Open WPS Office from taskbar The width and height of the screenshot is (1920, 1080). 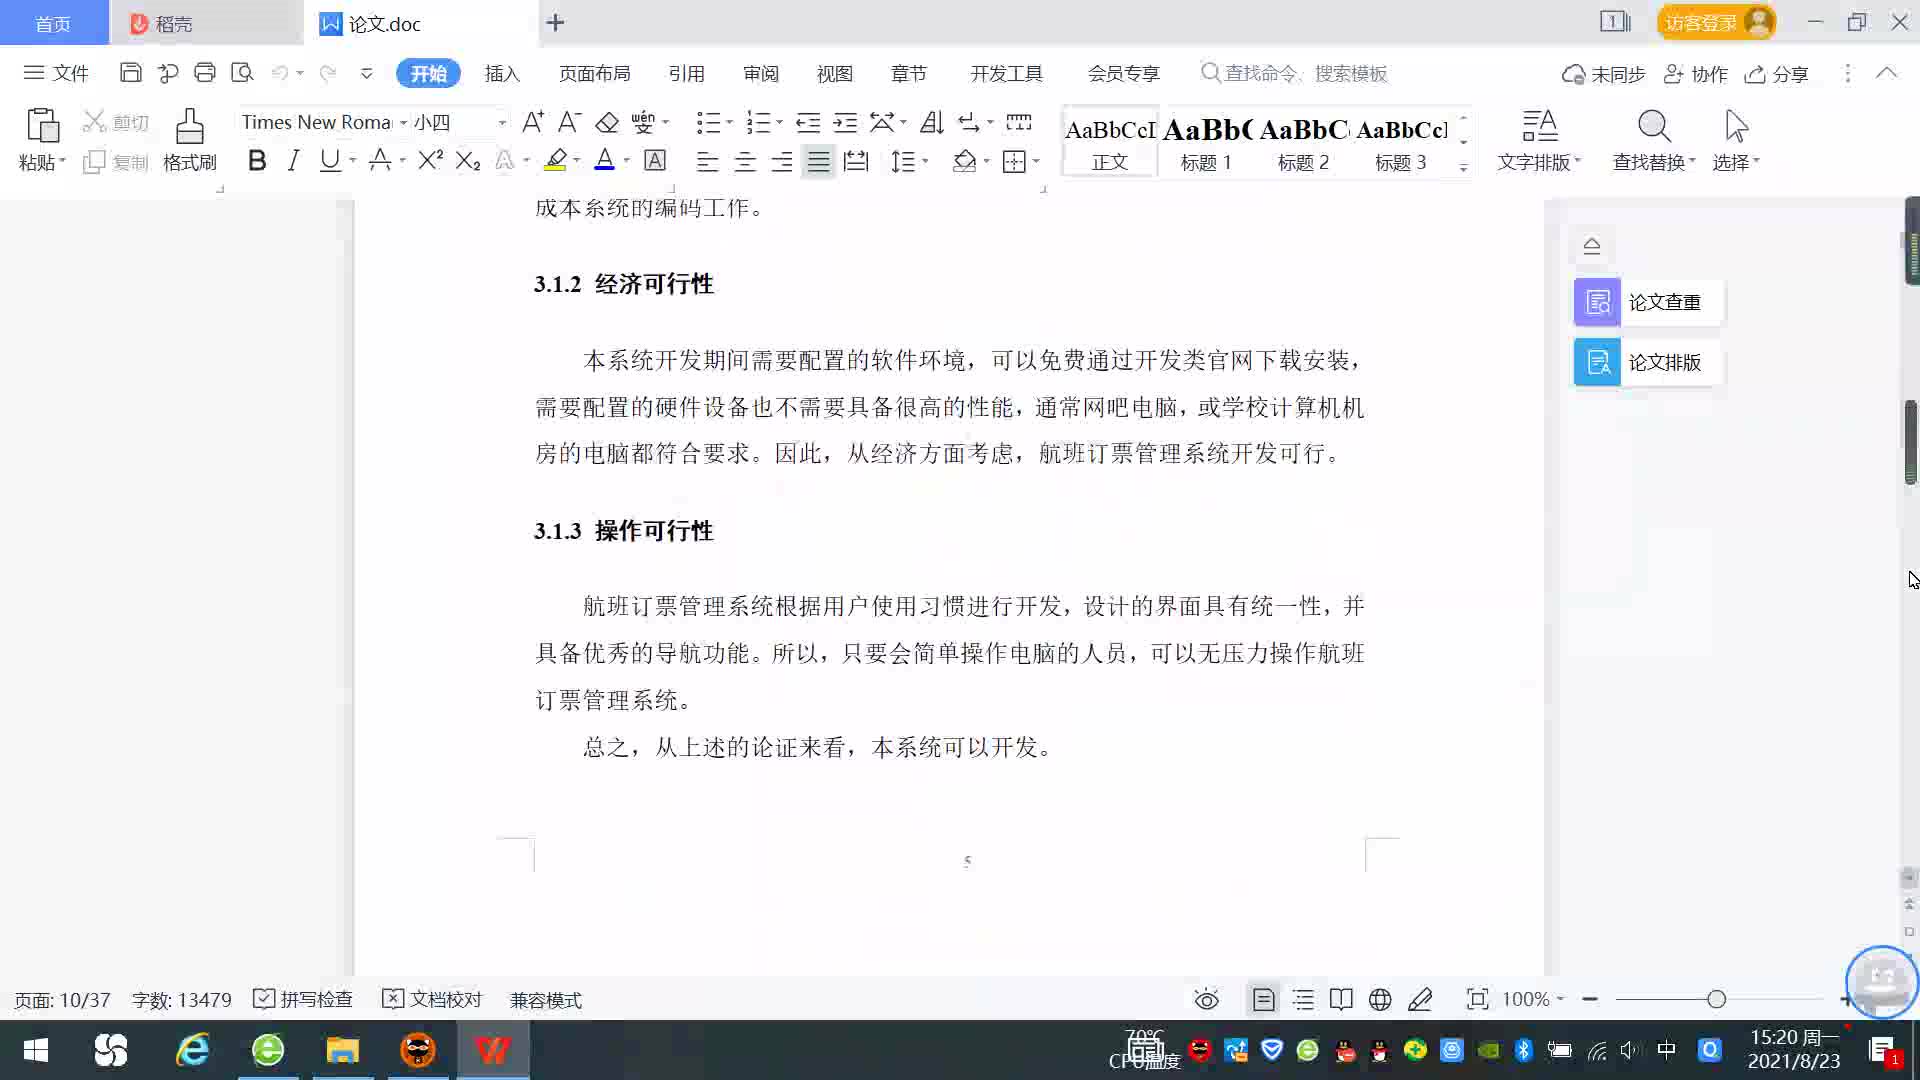click(x=493, y=1050)
